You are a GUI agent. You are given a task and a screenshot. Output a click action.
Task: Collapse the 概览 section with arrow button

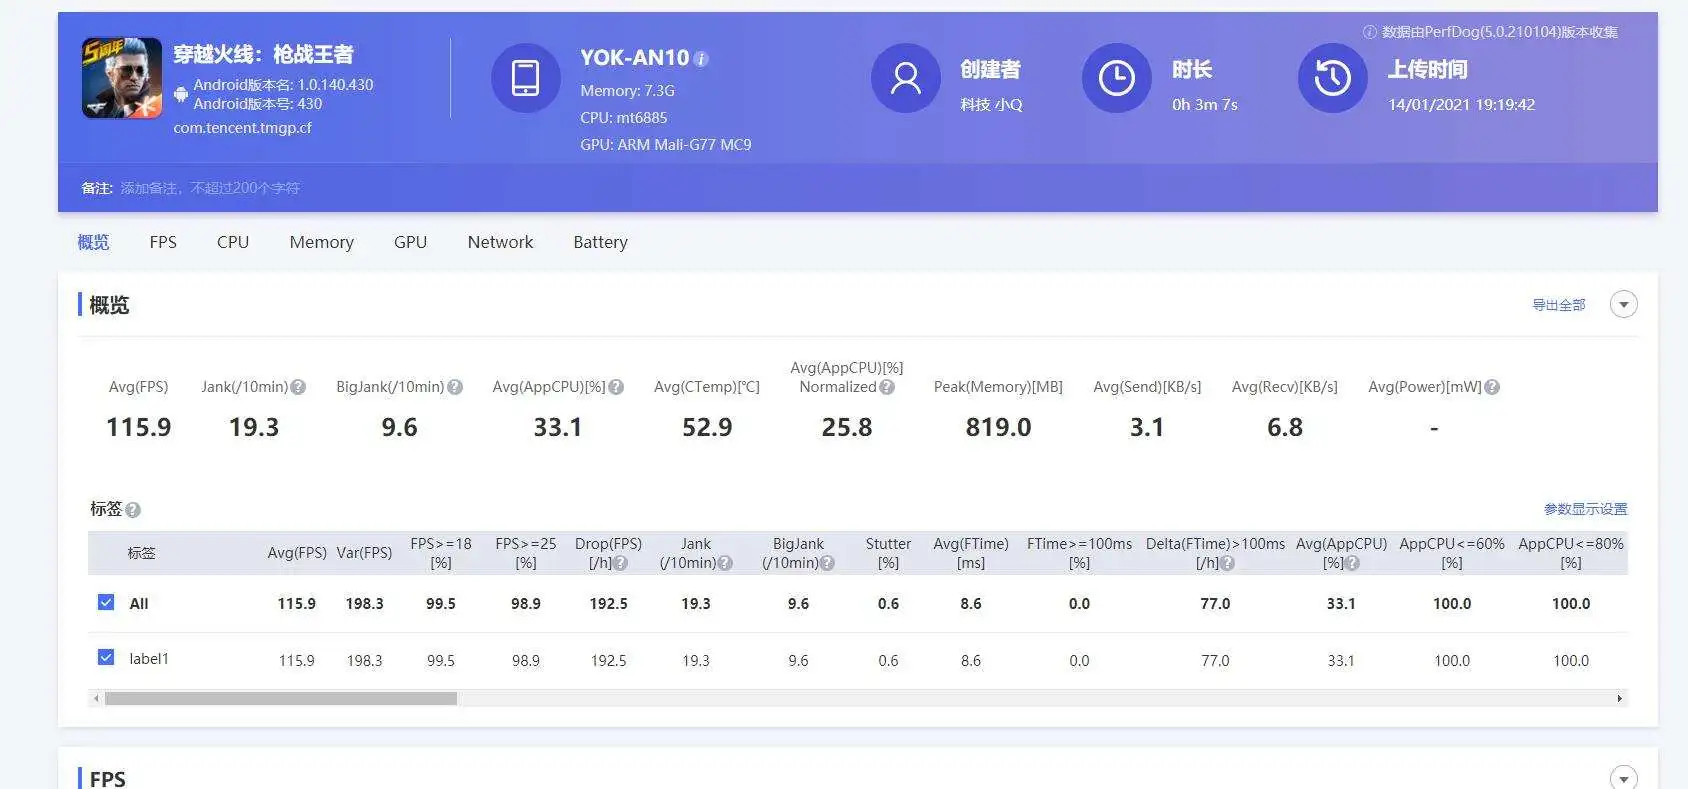tap(1624, 304)
